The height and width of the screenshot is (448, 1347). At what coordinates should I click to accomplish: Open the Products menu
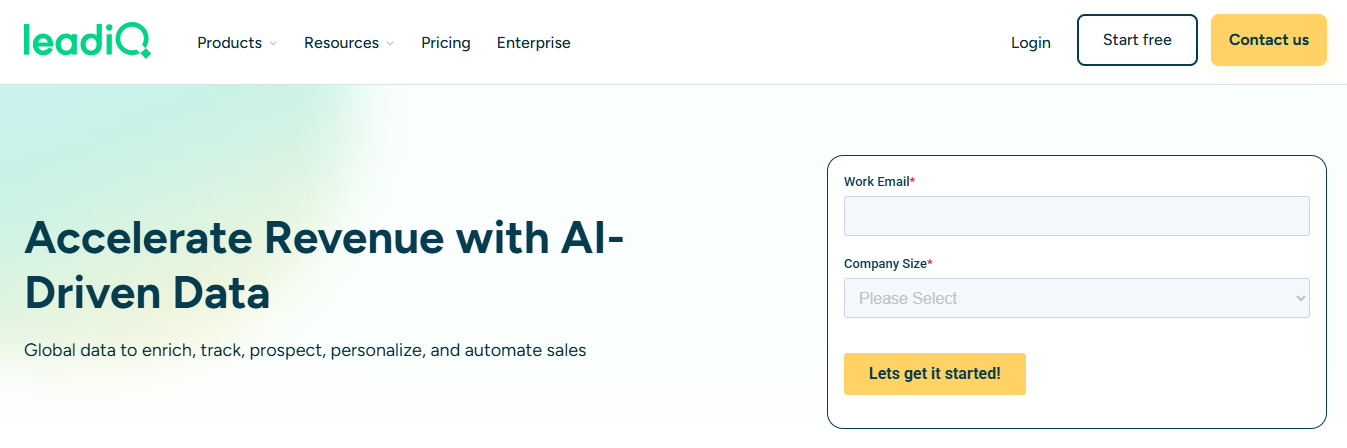237,43
